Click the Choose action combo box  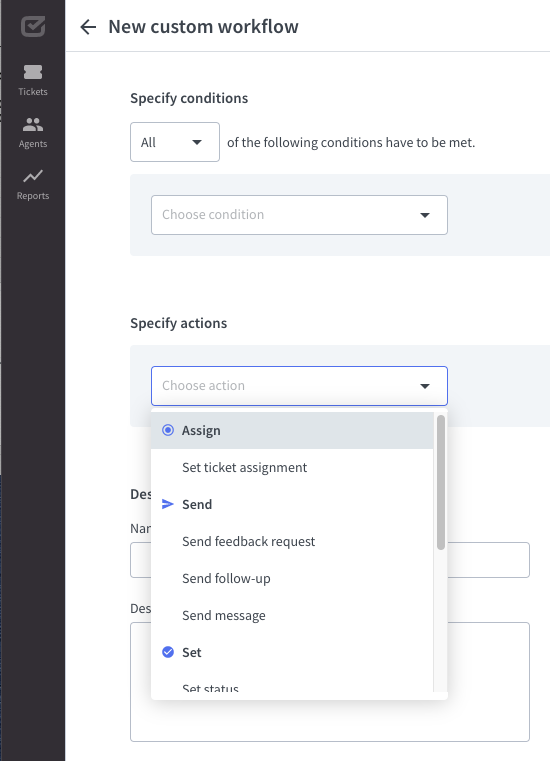[299, 386]
